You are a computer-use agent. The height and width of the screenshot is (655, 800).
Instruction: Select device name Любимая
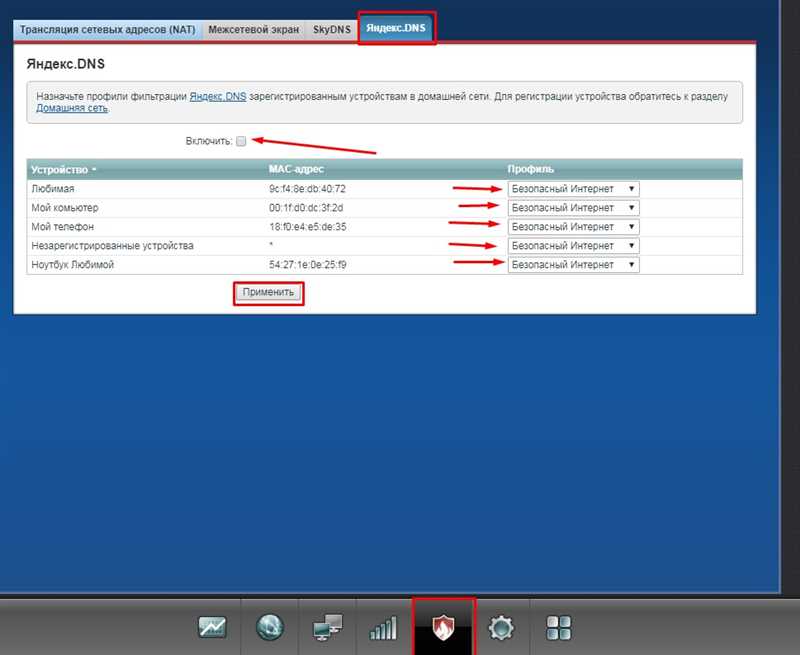[53, 189]
